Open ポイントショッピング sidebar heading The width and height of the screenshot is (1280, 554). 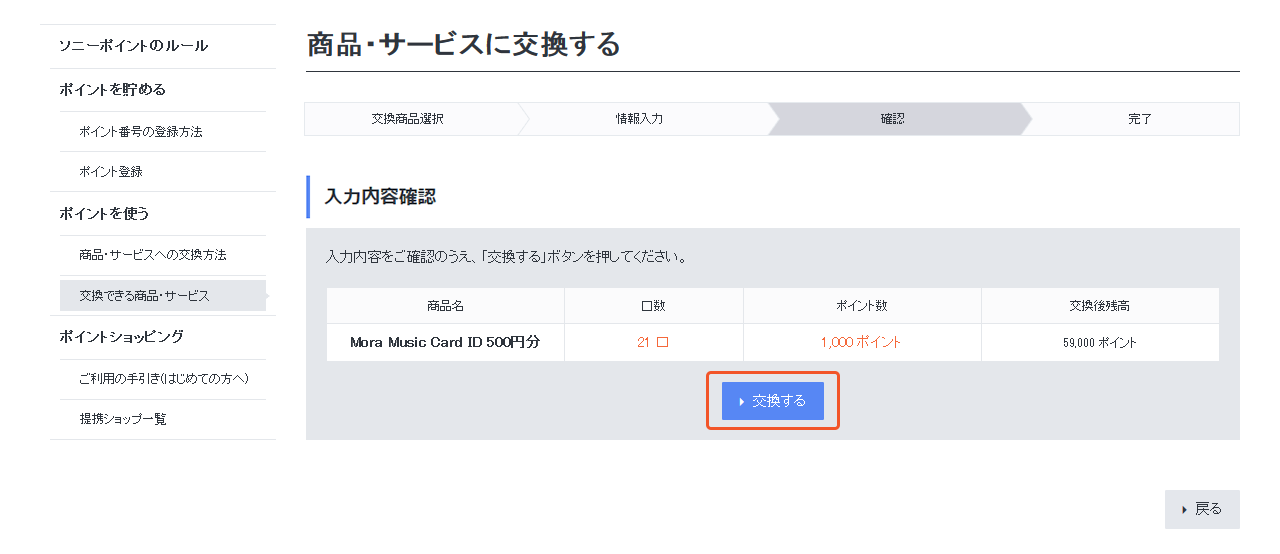[x=121, y=337]
